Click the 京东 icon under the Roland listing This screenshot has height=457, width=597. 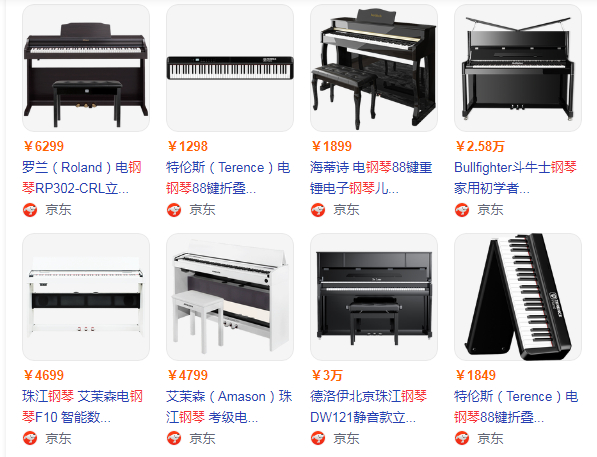(x=30, y=210)
